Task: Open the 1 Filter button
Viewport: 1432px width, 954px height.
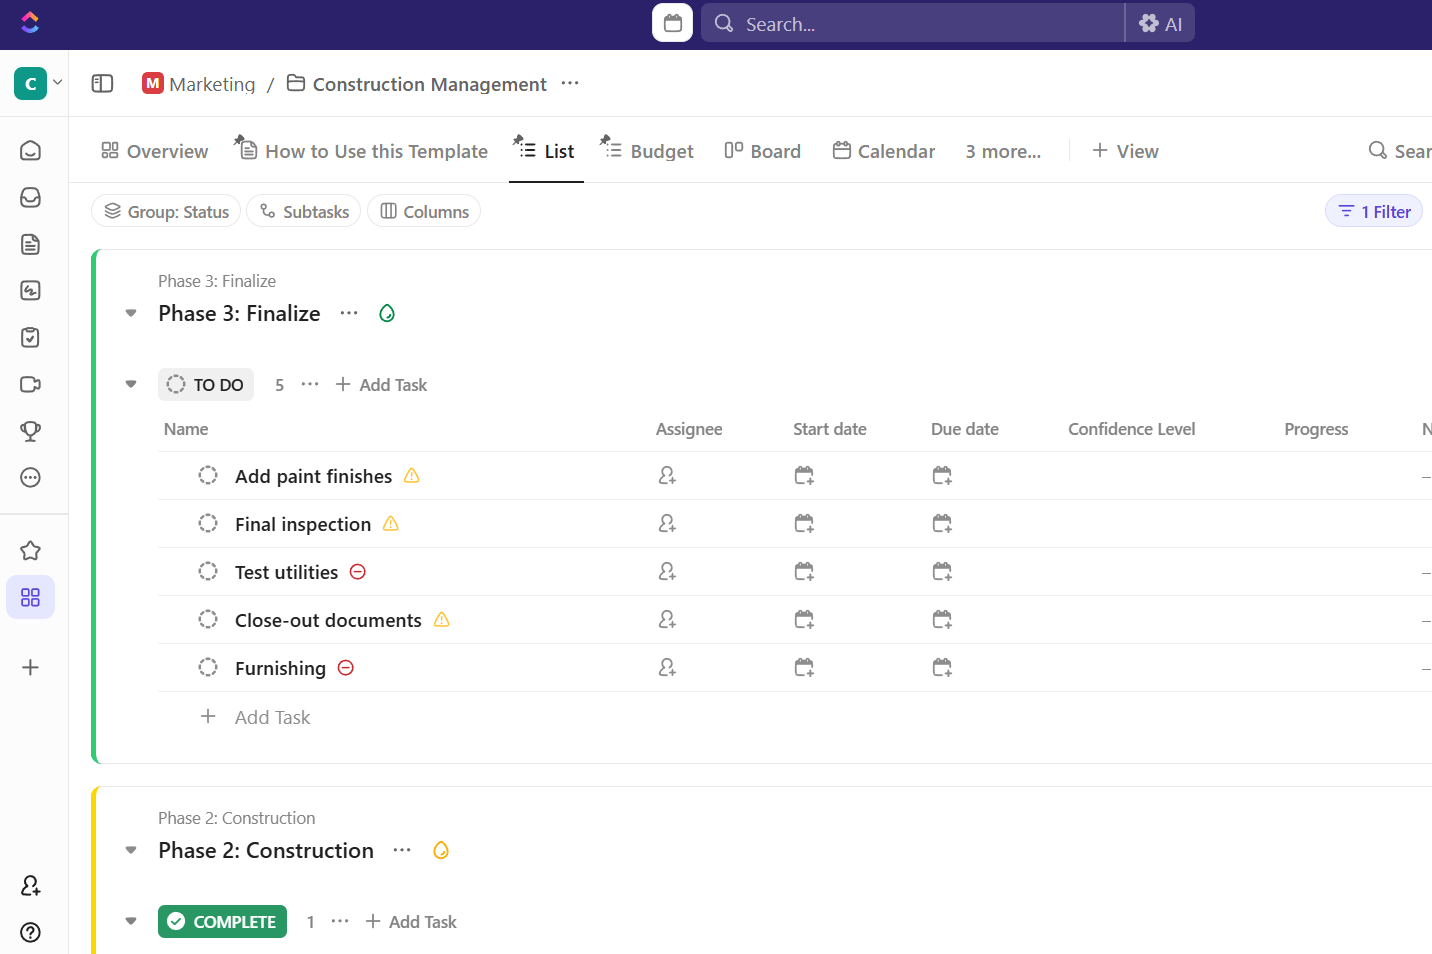Action: point(1374,211)
